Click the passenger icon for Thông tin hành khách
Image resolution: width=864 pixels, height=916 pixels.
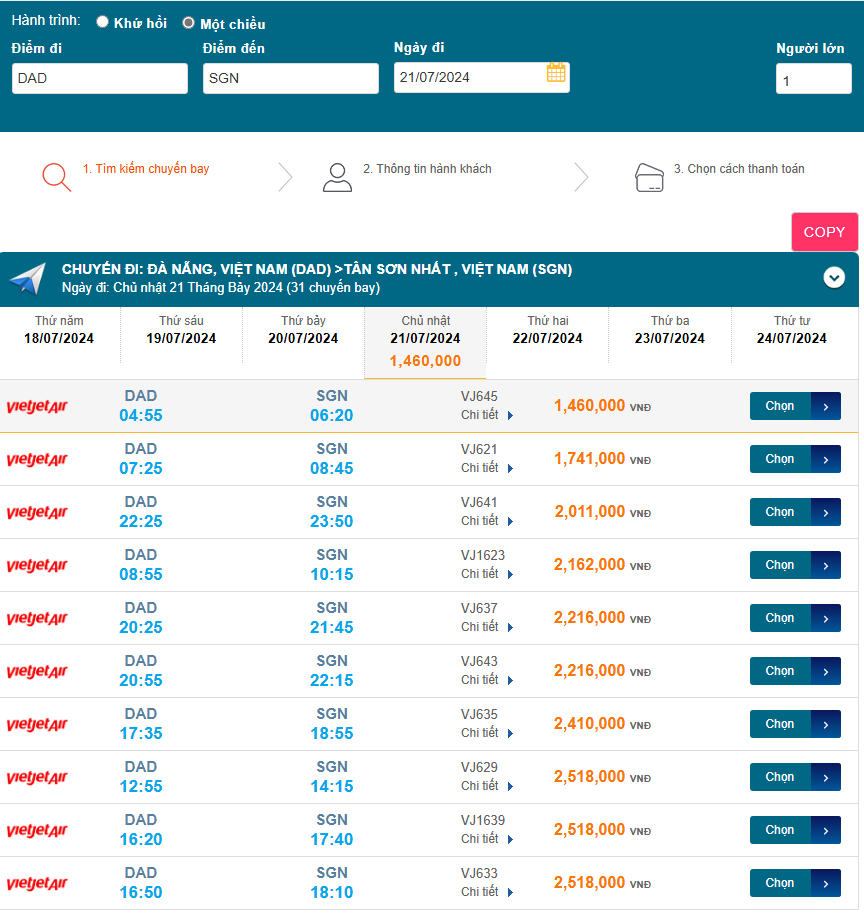click(337, 177)
